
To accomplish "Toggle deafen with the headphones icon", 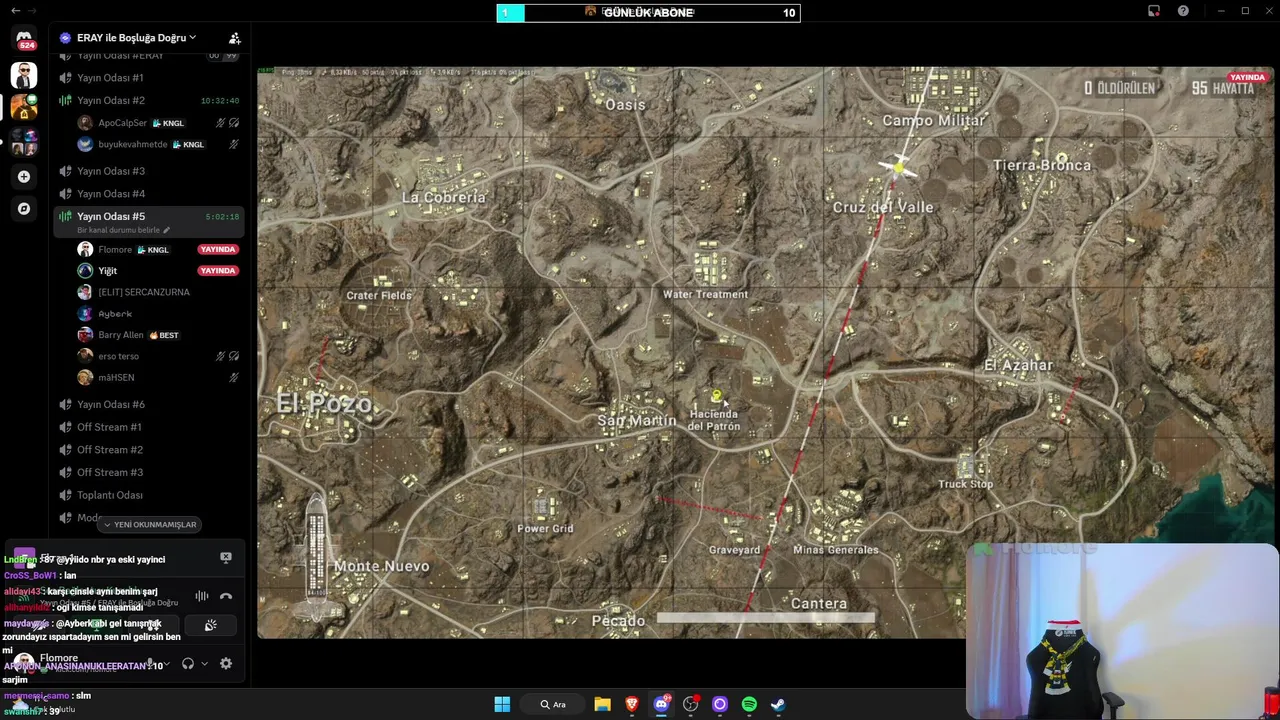I will [x=187, y=663].
